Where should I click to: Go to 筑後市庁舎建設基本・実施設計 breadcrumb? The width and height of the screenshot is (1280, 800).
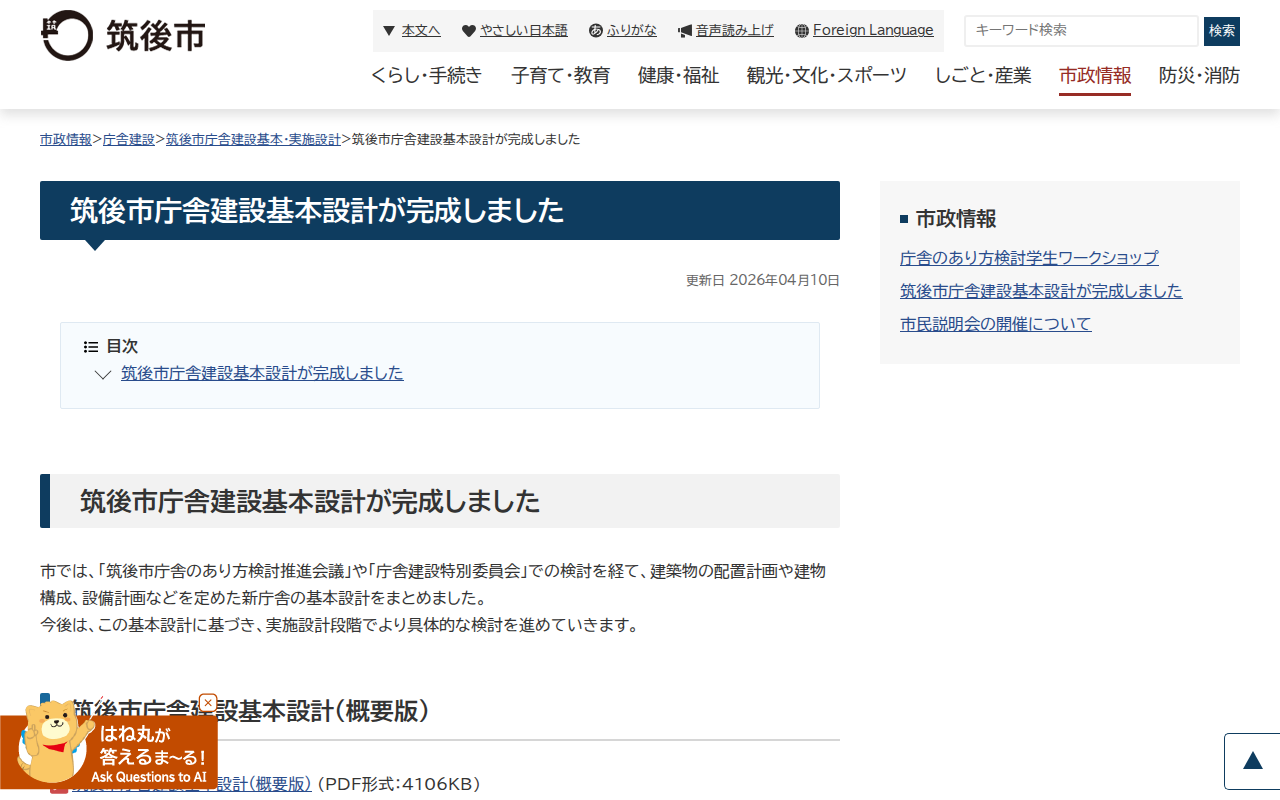pyautogui.click(x=253, y=139)
